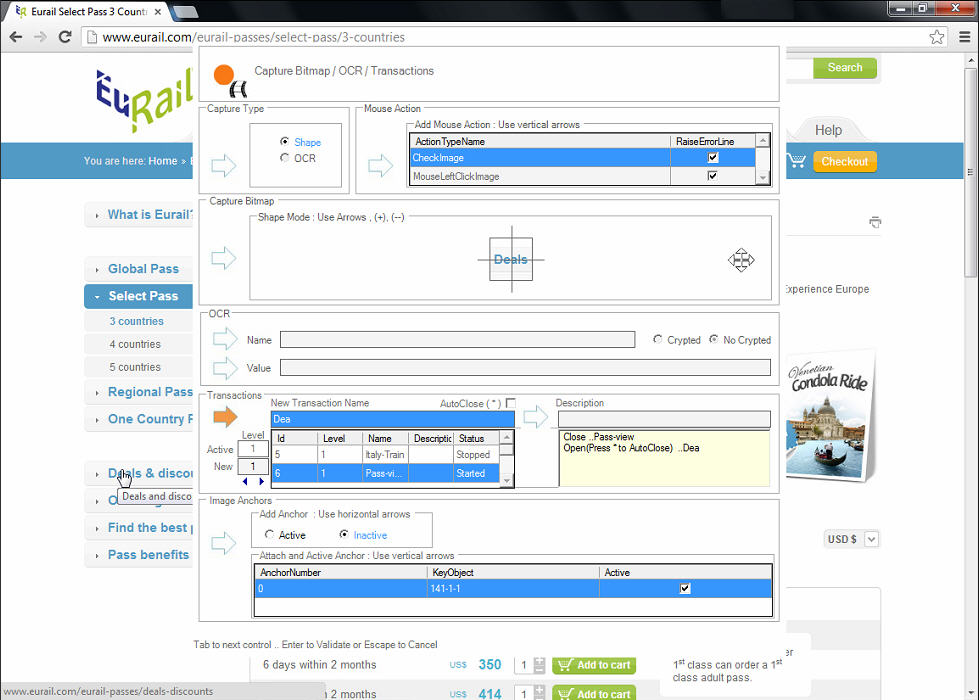Click the arrow icon beside OCR Value
Screen dimensions: 979x700
pyautogui.click(x=225, y=367)
